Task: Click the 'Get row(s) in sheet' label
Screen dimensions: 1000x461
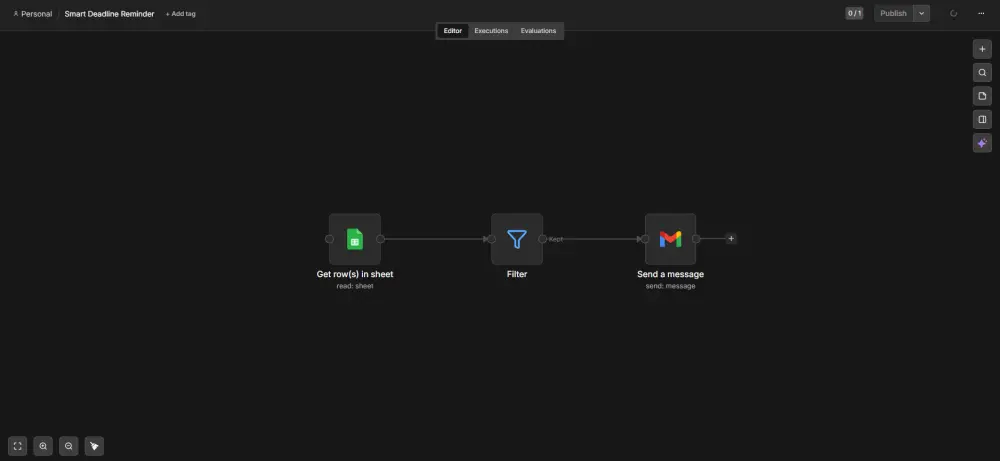Action: pyautogui.click(x=355, y=274)
